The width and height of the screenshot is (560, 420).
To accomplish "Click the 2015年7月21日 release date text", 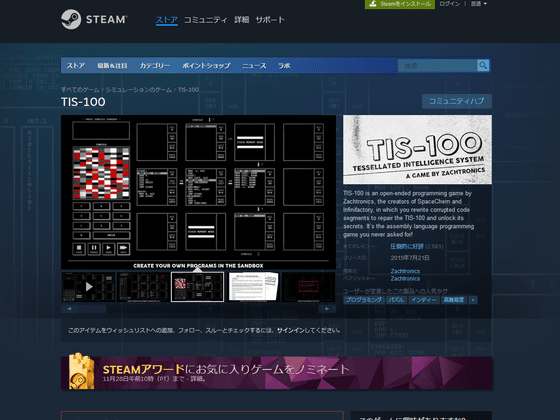I will point(410,258).
